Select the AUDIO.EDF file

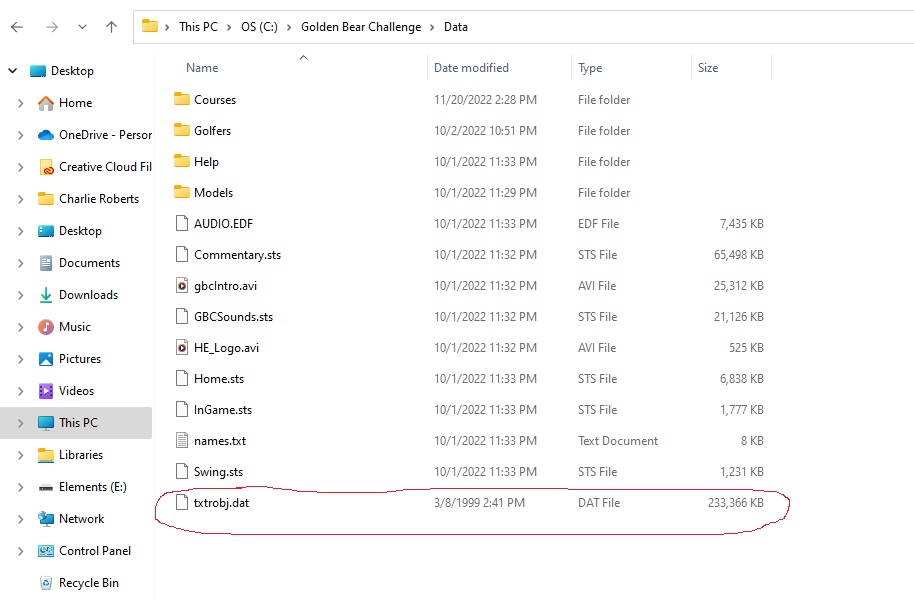(x=223, y=223)
